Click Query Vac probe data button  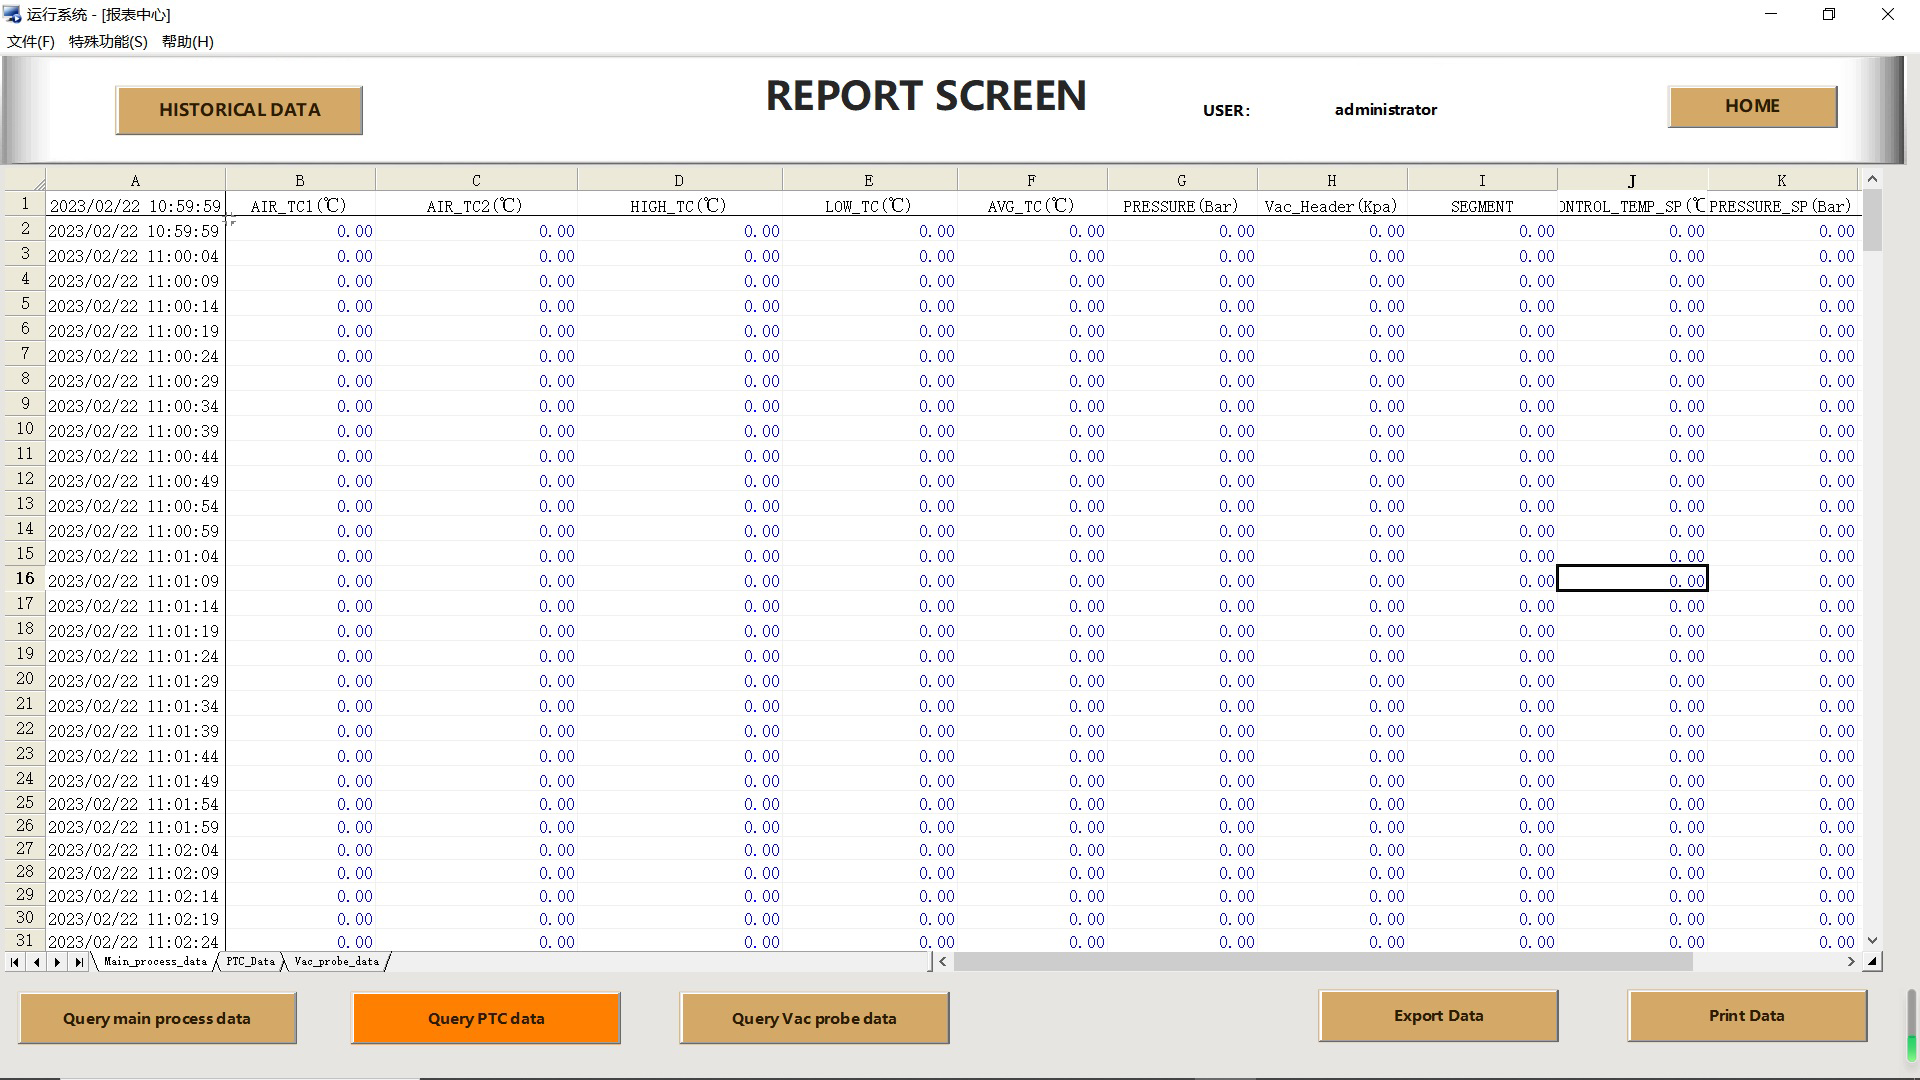tap(814, 1018)
